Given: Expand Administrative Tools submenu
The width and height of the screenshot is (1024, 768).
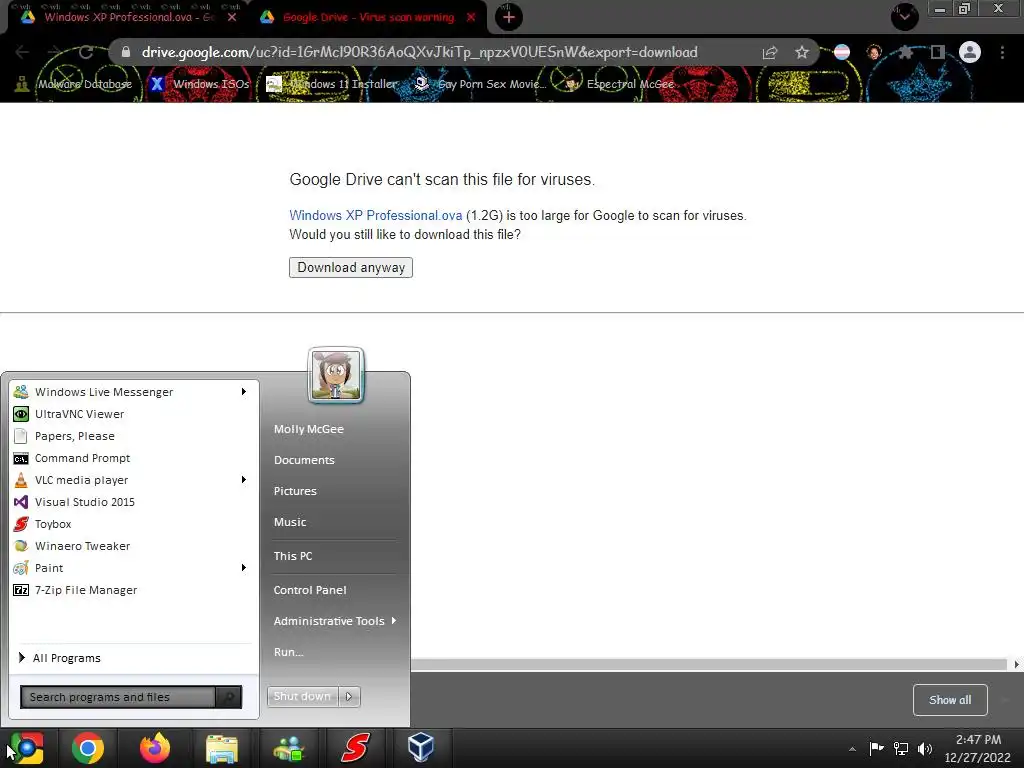Looking at the screenshot, I should point(334,621).
